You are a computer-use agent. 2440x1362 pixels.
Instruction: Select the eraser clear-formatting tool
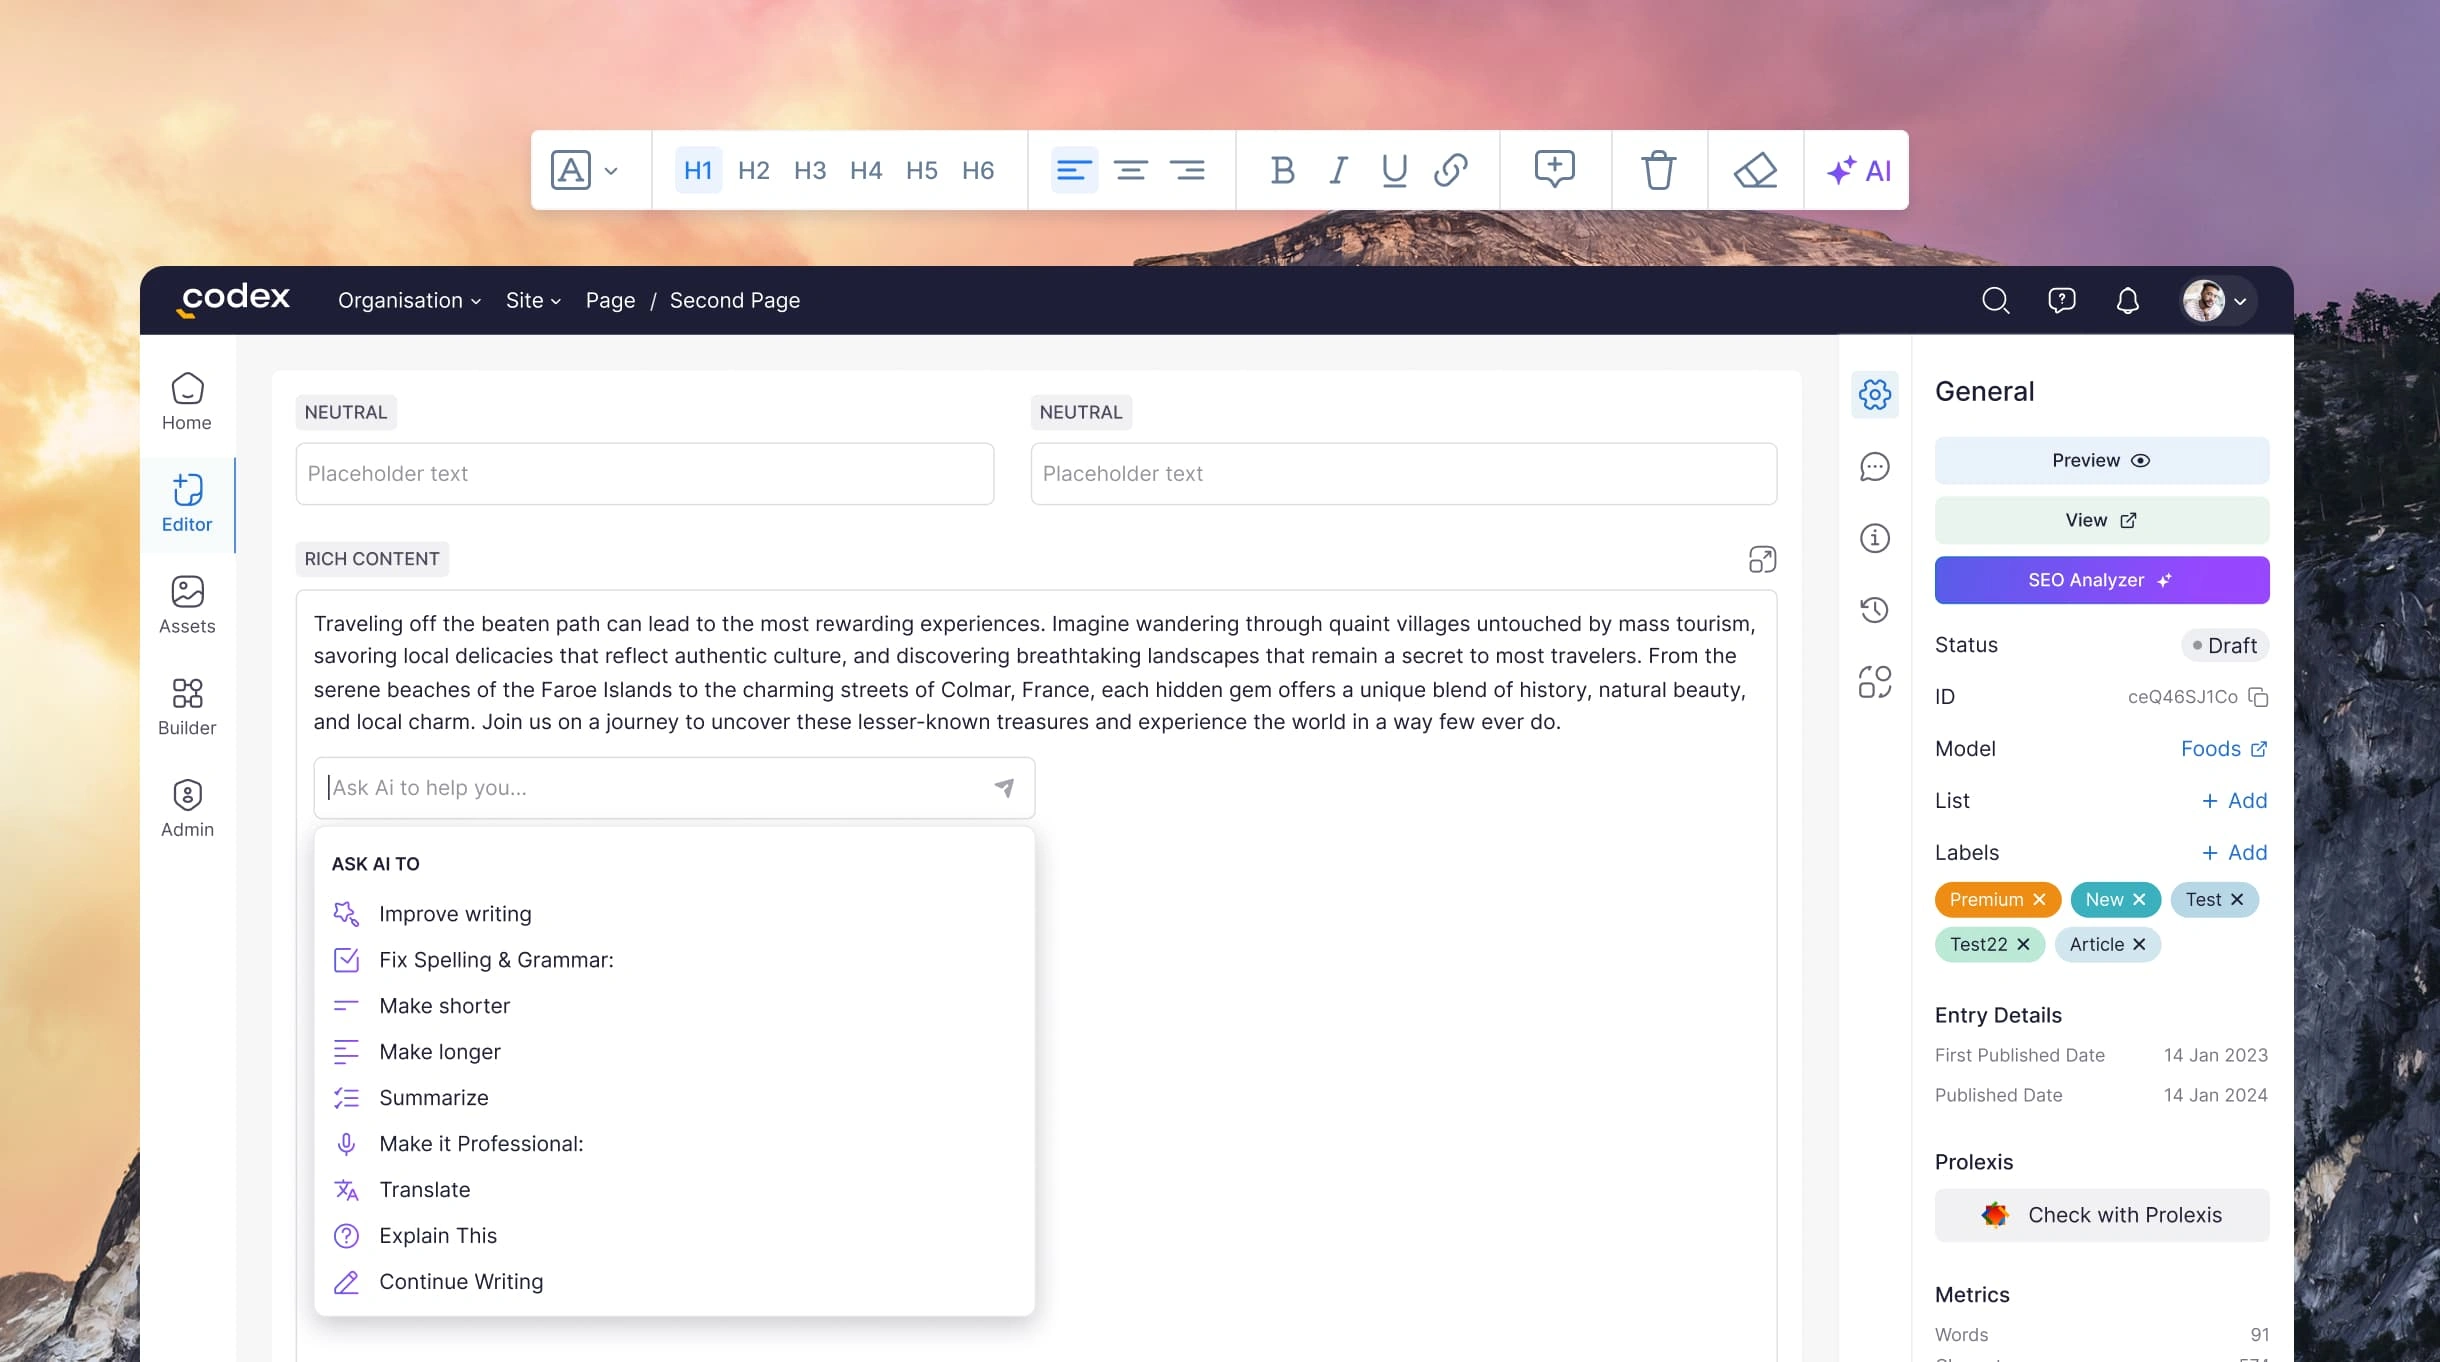pyautogui.click(x=1755, y=170)
